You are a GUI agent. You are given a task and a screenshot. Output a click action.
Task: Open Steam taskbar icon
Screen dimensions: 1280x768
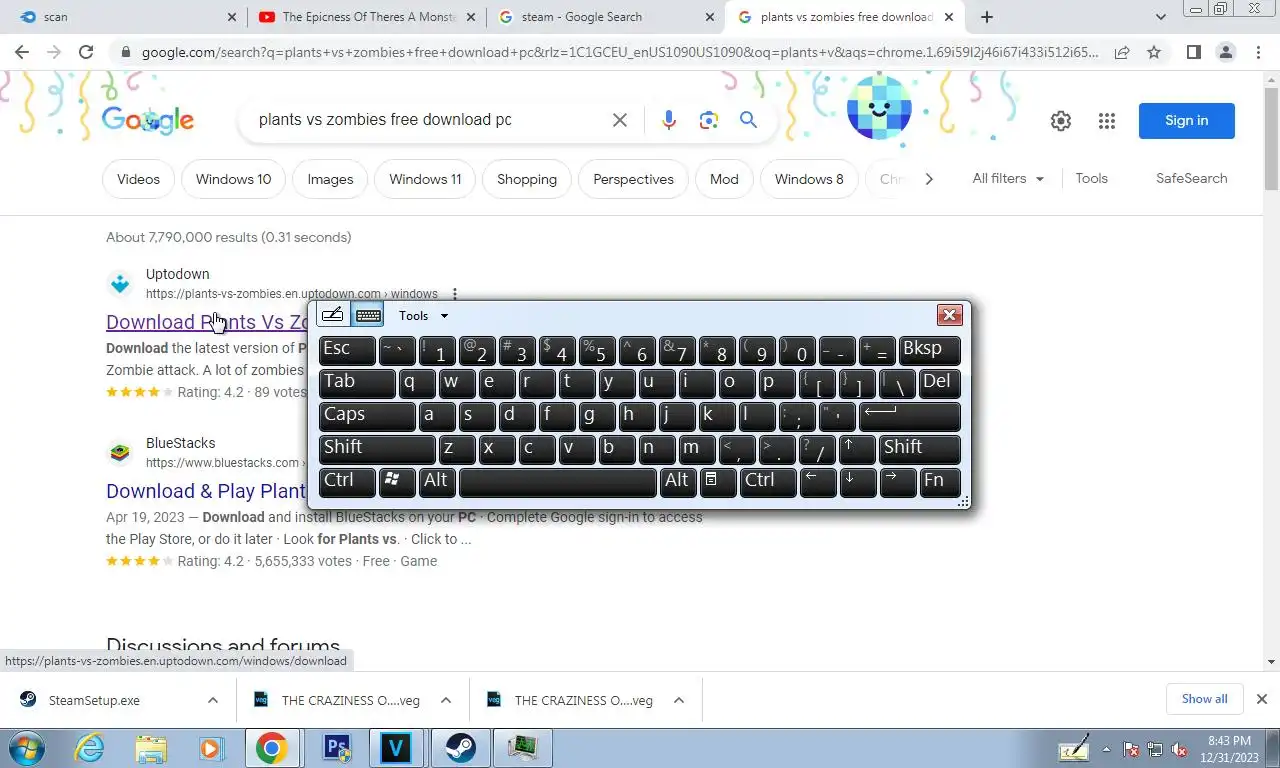tap(460, 748)
